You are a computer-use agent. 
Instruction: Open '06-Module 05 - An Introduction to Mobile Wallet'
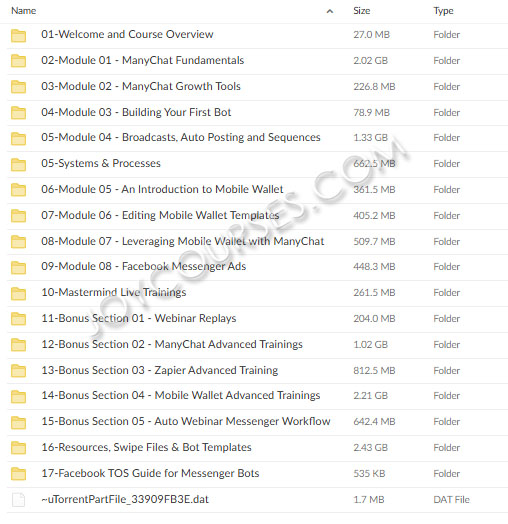coord(162,189)
